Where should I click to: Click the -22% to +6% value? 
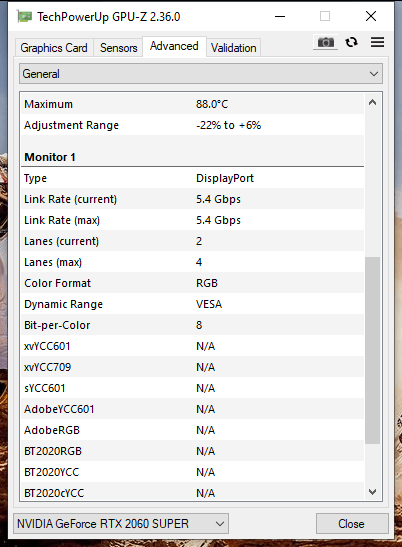tap(229, 125)
